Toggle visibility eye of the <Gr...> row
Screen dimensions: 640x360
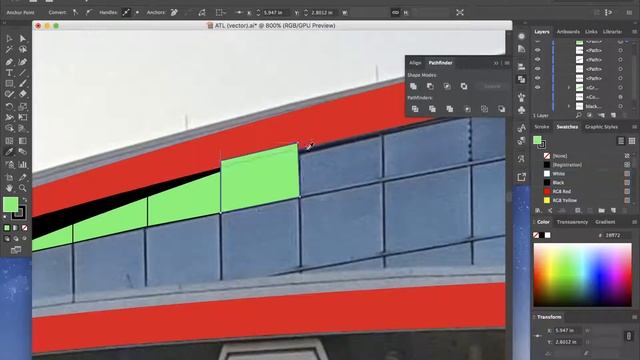(x=538, y=87)
